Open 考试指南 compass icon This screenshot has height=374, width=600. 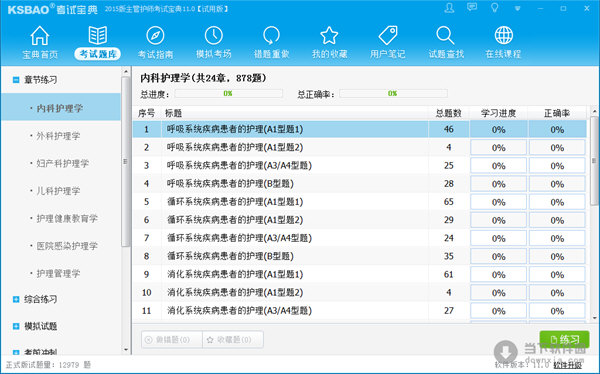click(x=155, y=36)
